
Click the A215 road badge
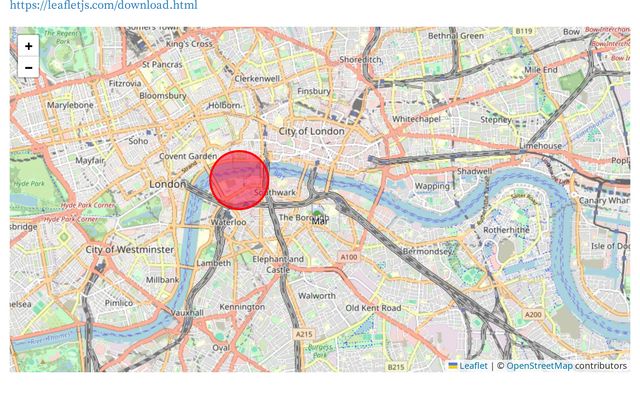303,334
